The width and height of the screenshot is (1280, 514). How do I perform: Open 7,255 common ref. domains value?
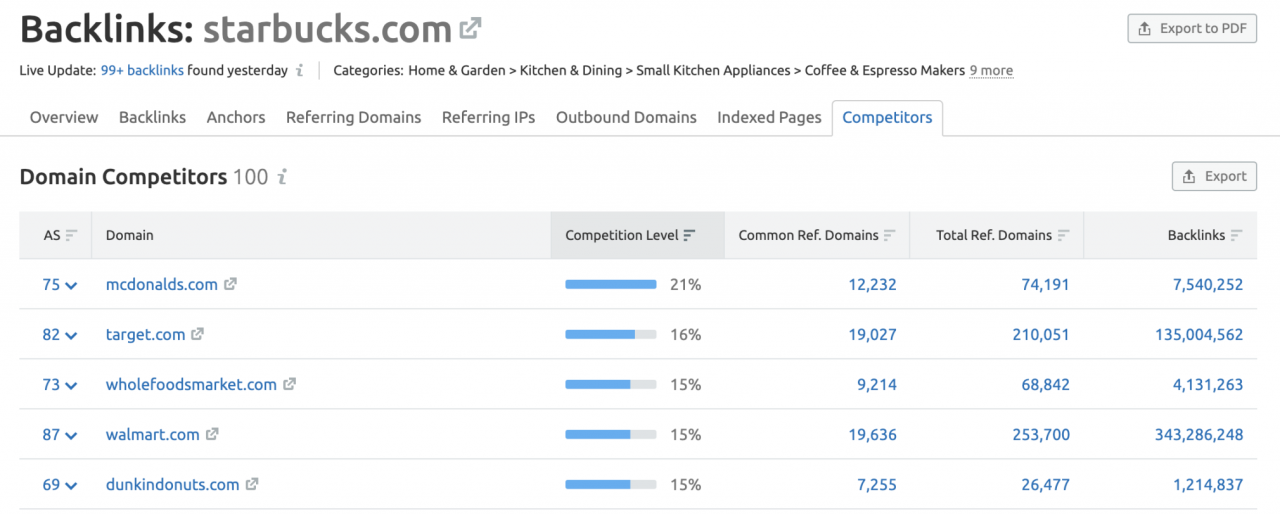tap(876, 484)
